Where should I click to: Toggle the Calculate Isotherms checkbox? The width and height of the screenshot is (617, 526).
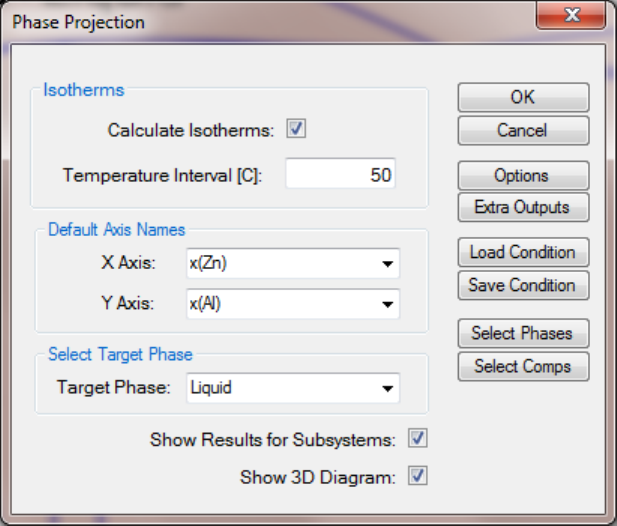296,129
